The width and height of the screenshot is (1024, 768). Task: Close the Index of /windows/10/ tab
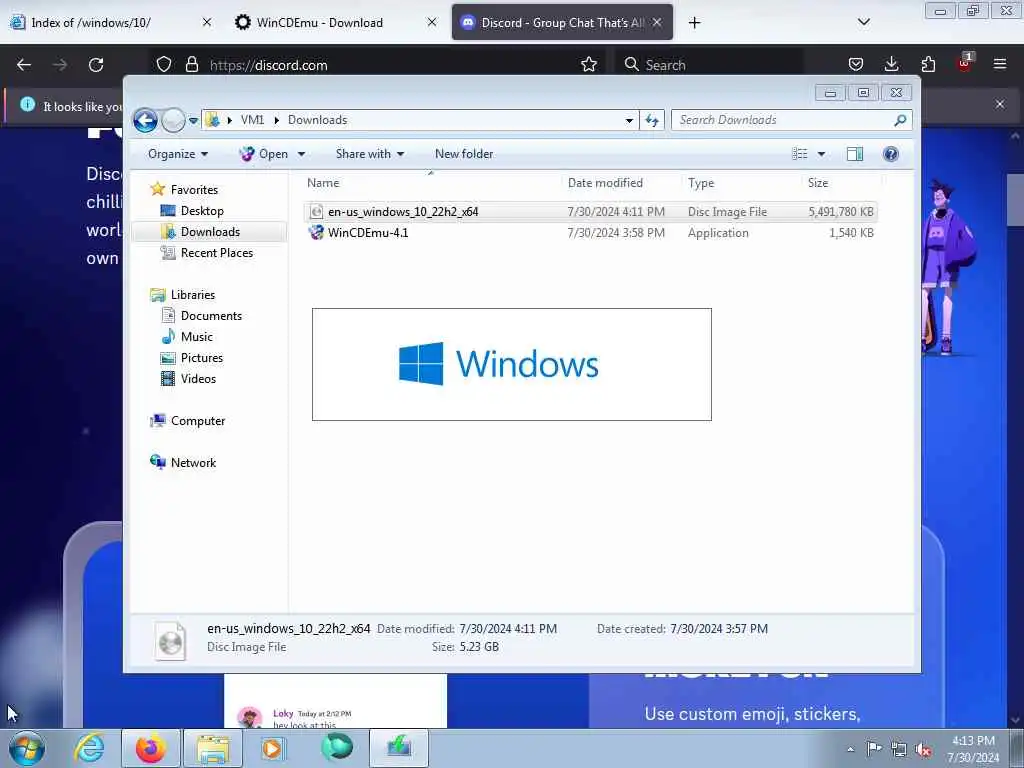click(206, 22)
